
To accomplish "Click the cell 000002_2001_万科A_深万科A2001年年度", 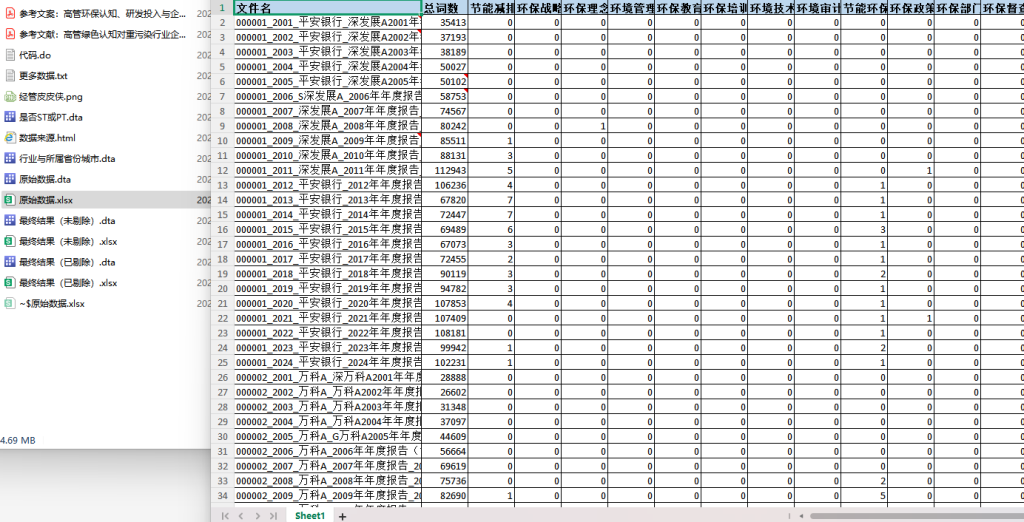I will [328, 378].
